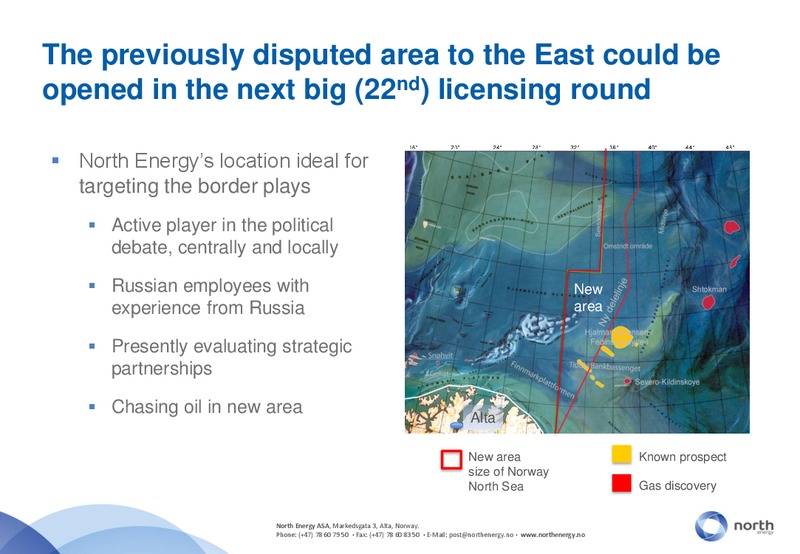Click the 'Finnmarkplattformen' map label
Screen dimensions: 800x554
(543, 380)
